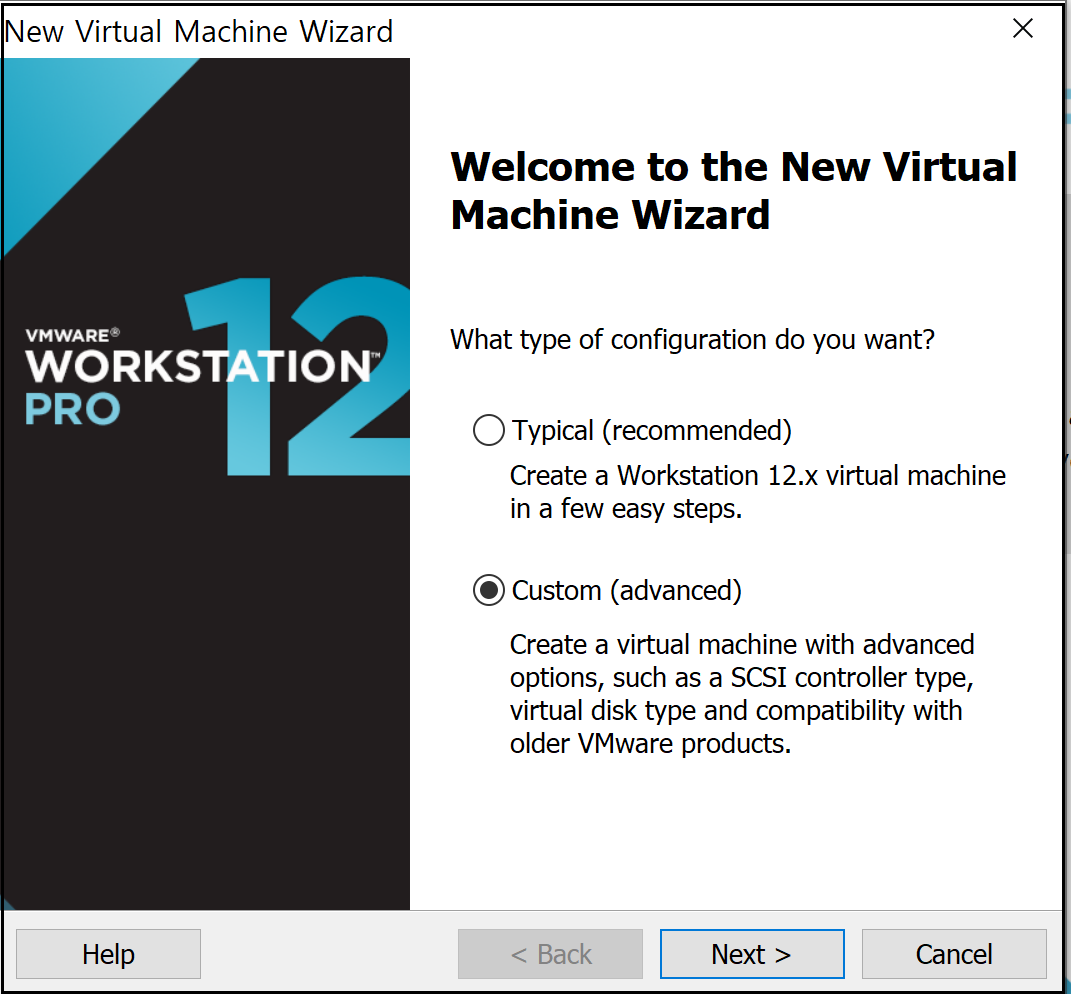The height and width of the screenshot is (994, 1071).
Task: Click the 'Create a Workstation 12.x virtual machine' description
Action: (757, 492)
